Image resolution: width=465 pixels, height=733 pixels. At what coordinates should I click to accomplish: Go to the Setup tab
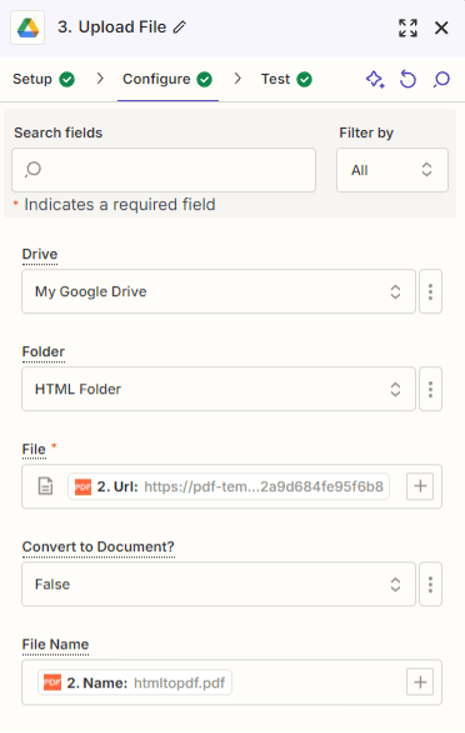[43, 79]
